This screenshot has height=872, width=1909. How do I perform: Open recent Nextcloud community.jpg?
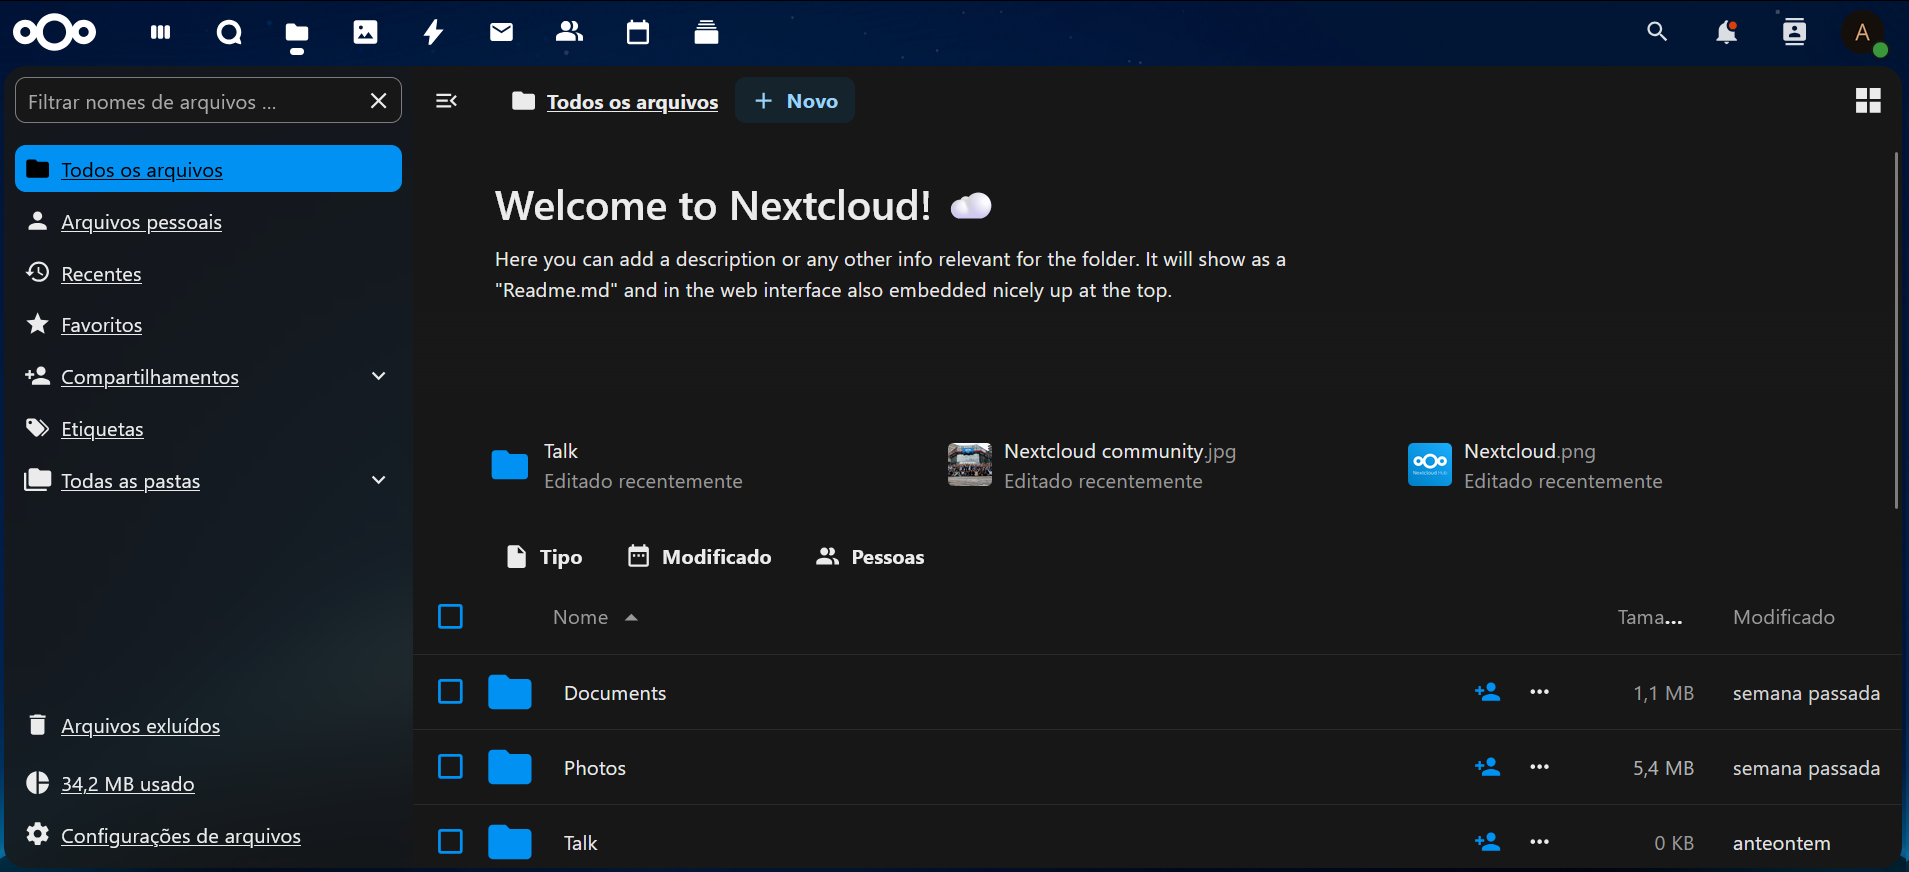coord(1092,465)
